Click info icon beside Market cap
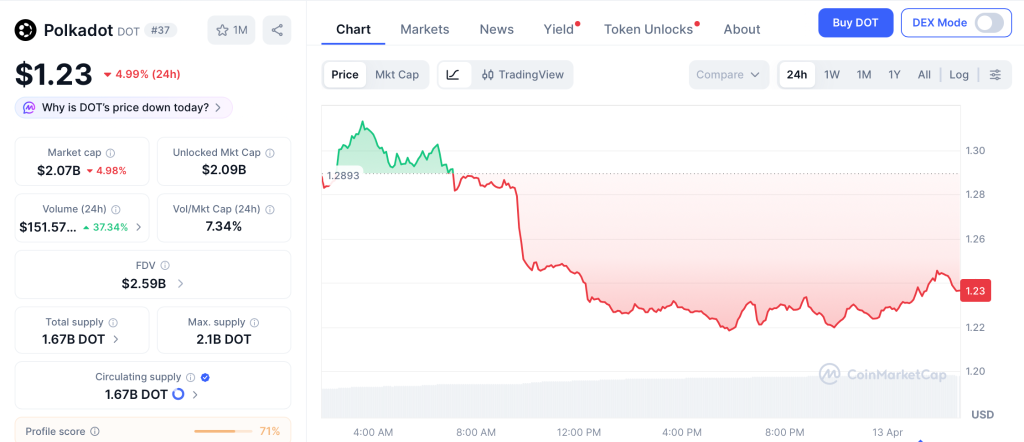The height and width of the screenshot is (442, 1024). 110,153
